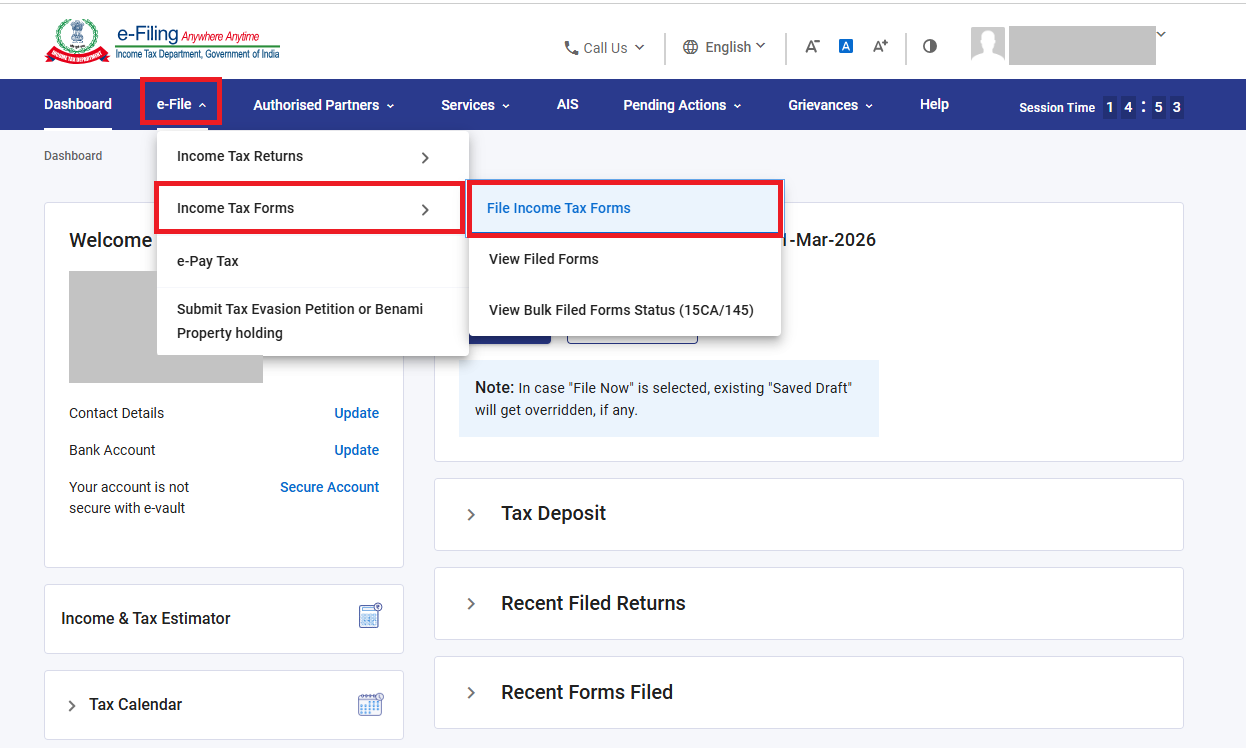This screenshot has width=1246, height=748.
Task: Open the Income & Tax Estimator card
Action: [x=224, y=619]
